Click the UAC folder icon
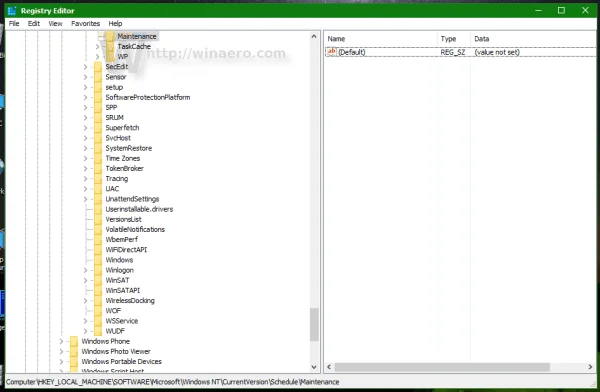Screen dimensions: 600x392 pyautogui.click(x=98, y=189)
